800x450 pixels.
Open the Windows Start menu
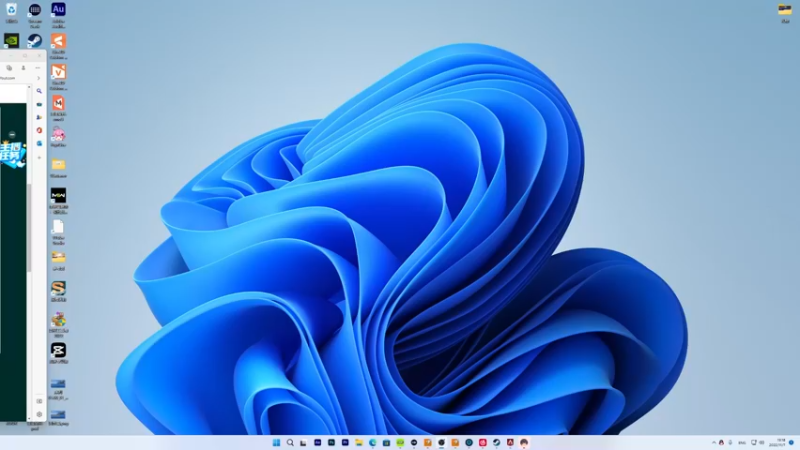pos(276,442)
